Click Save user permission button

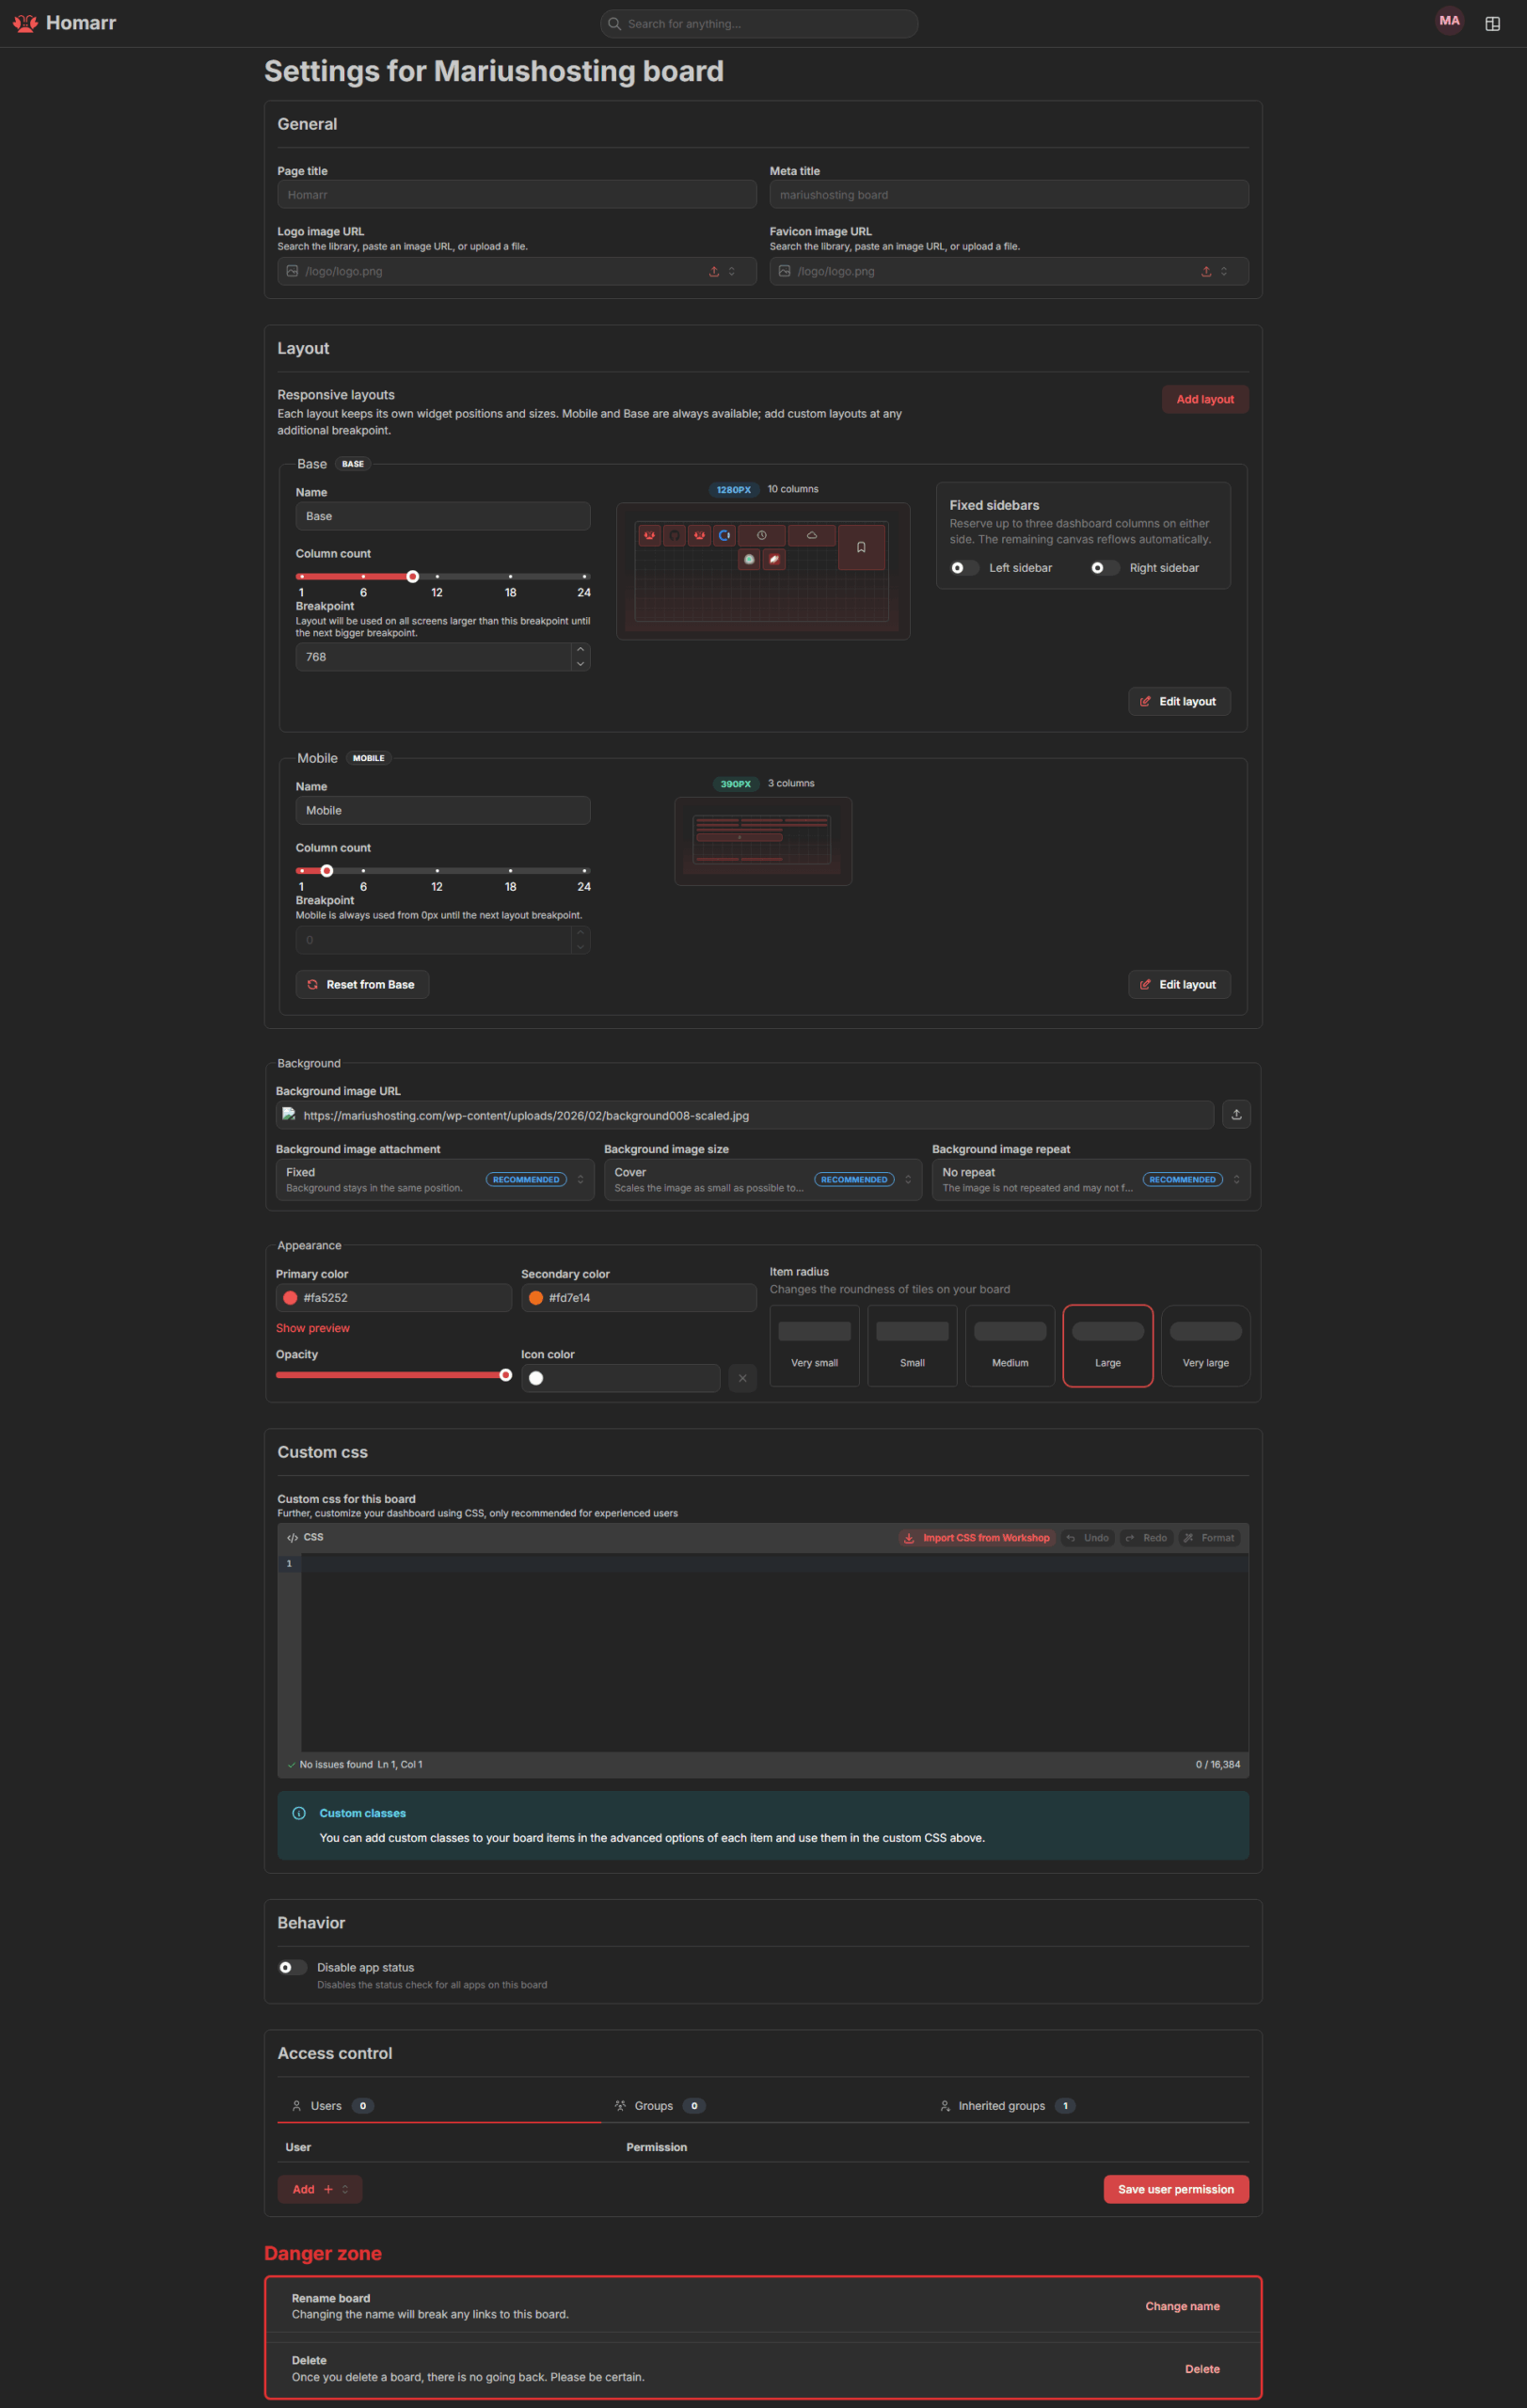click(x=1176, y=2189)
